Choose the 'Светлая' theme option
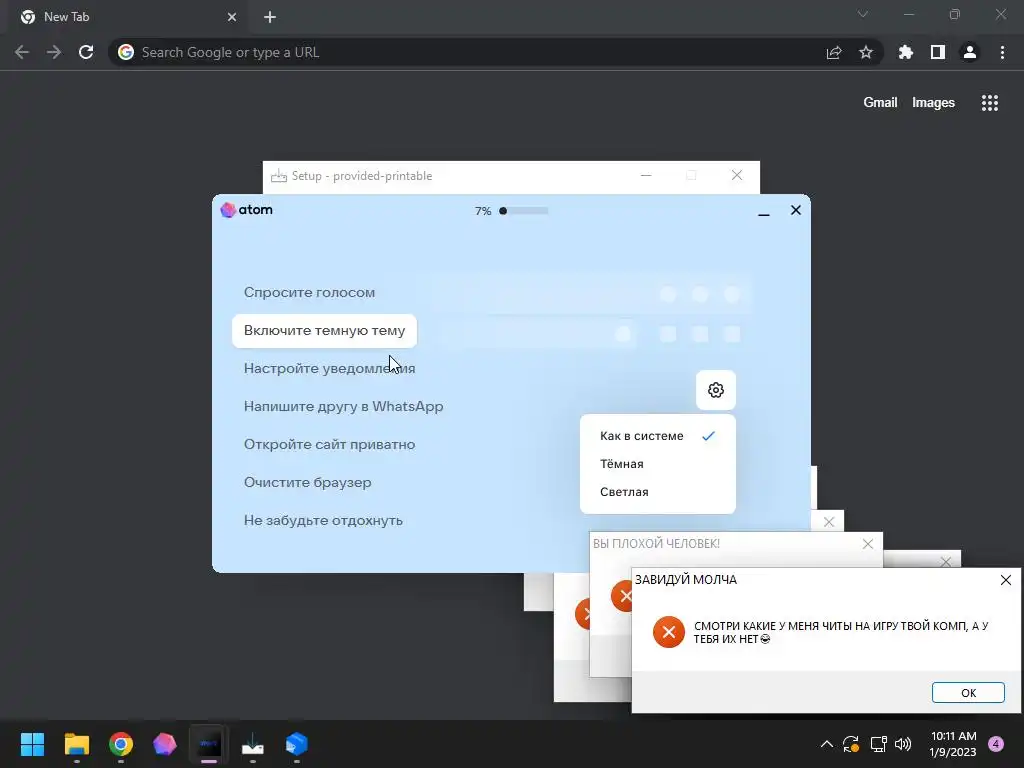The height and width of the screenshot is (768, 1024). tap(658, 492)
